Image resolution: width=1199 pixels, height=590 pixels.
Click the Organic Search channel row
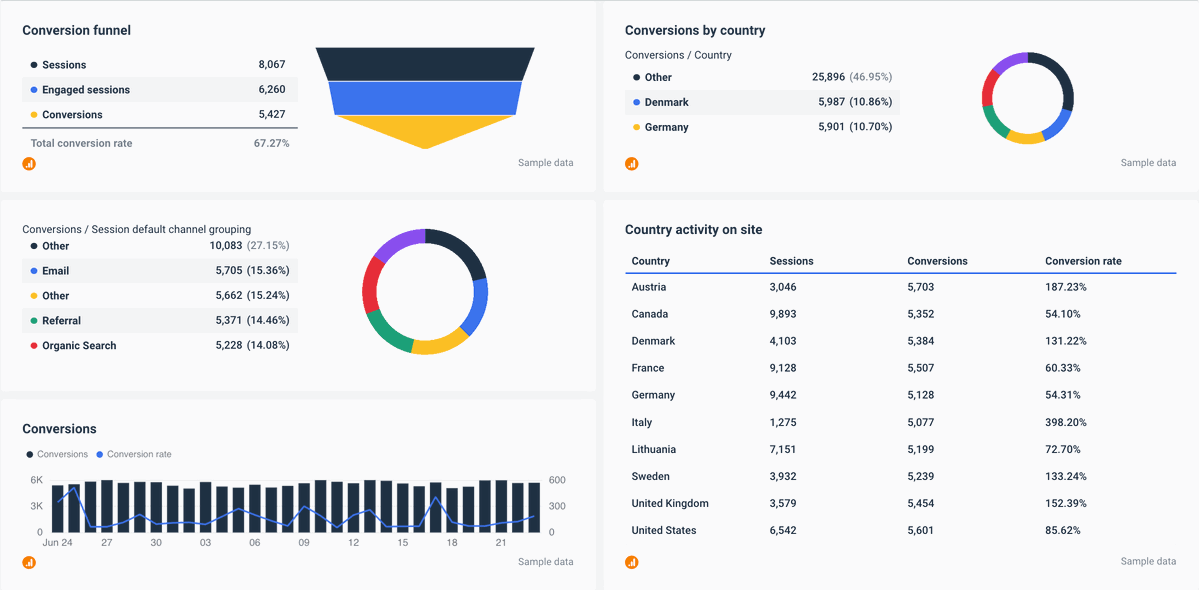pyautogui.click(x=160, y=345)
